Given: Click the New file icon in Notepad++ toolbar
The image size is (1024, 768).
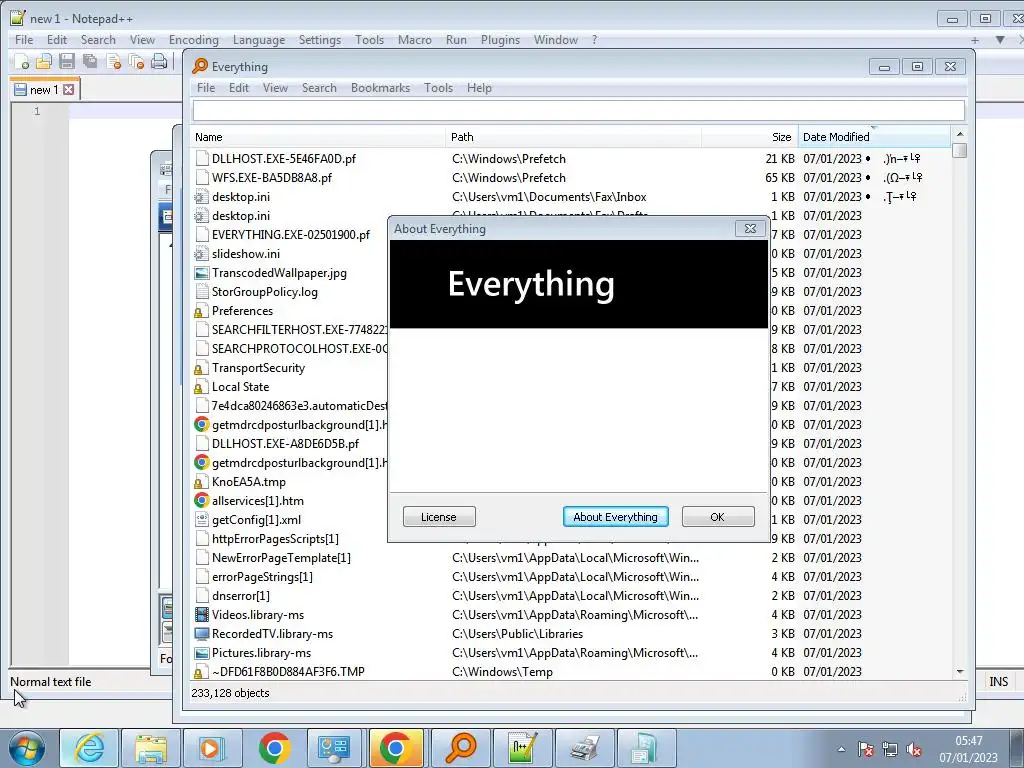Looking at the screenshot, I should [x=22, y=62].
